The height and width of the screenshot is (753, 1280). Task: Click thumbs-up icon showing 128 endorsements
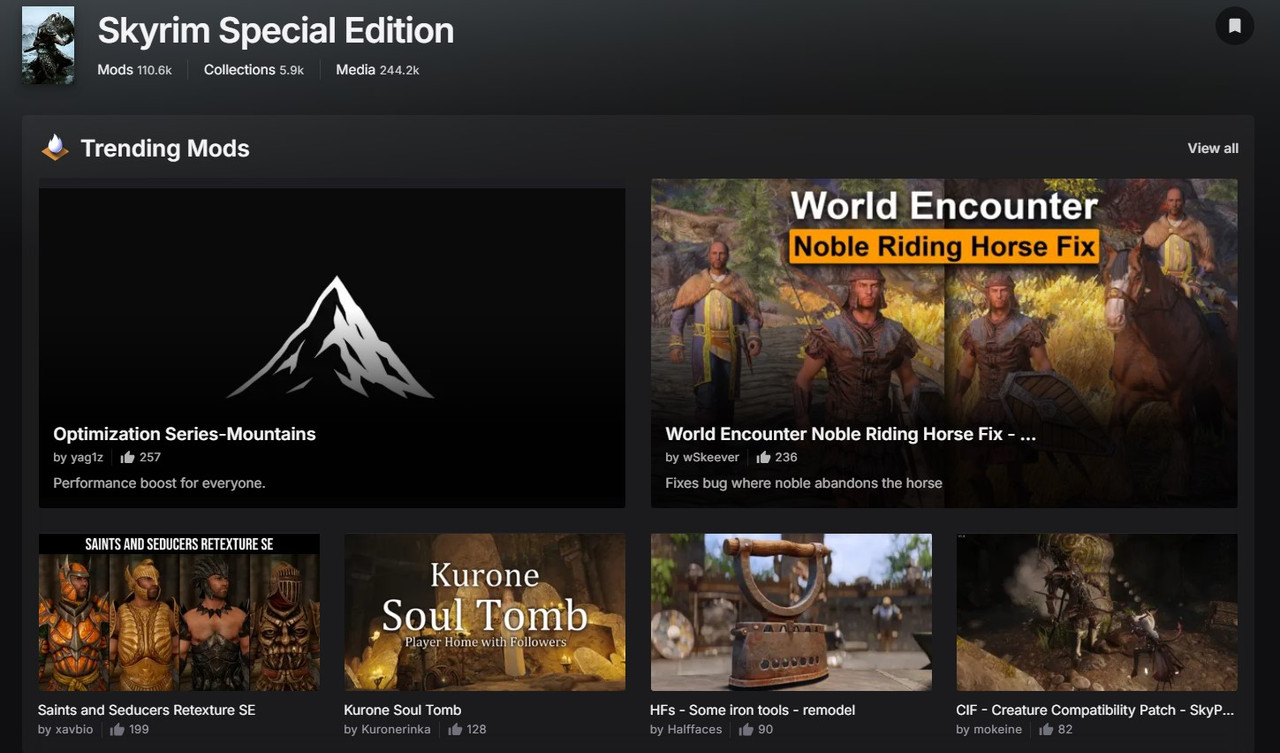coord(455,730)
